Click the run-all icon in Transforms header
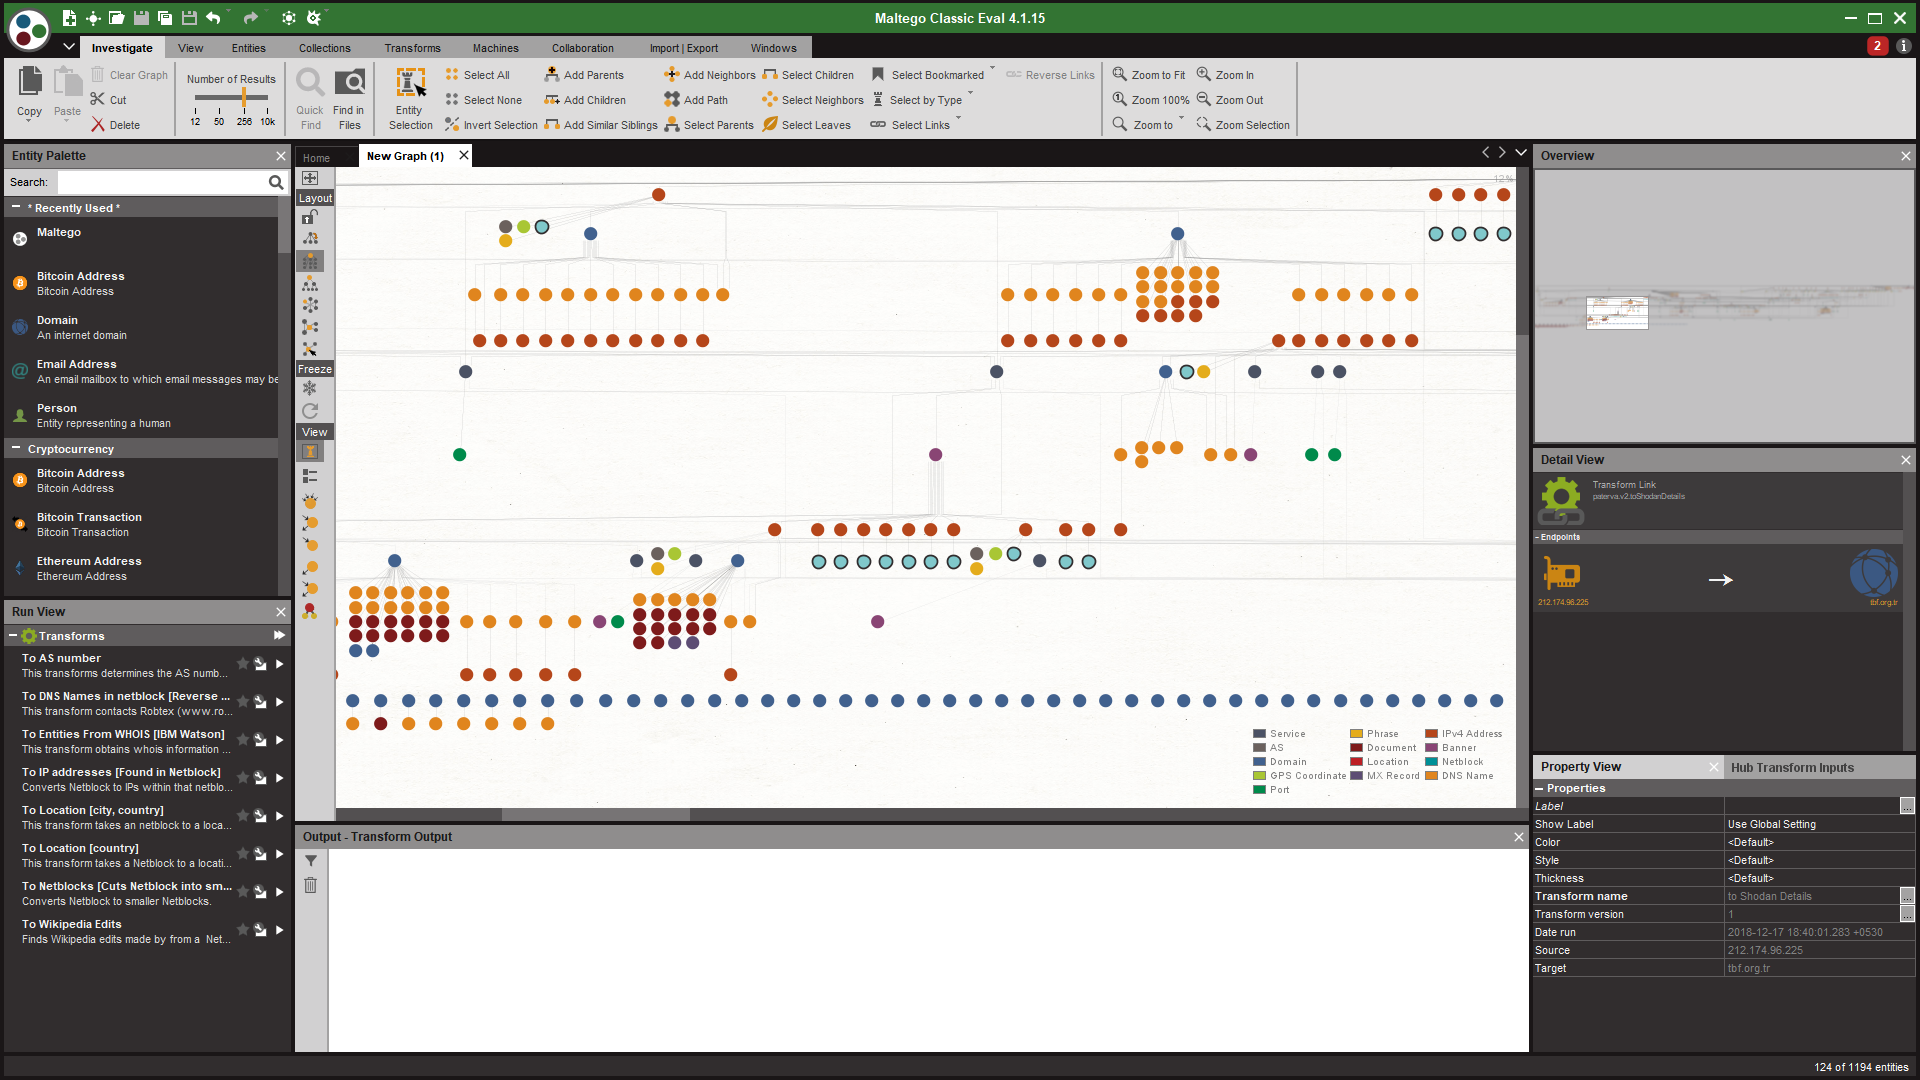The width and height of the screenshot is (1920, 1080). 279,635
